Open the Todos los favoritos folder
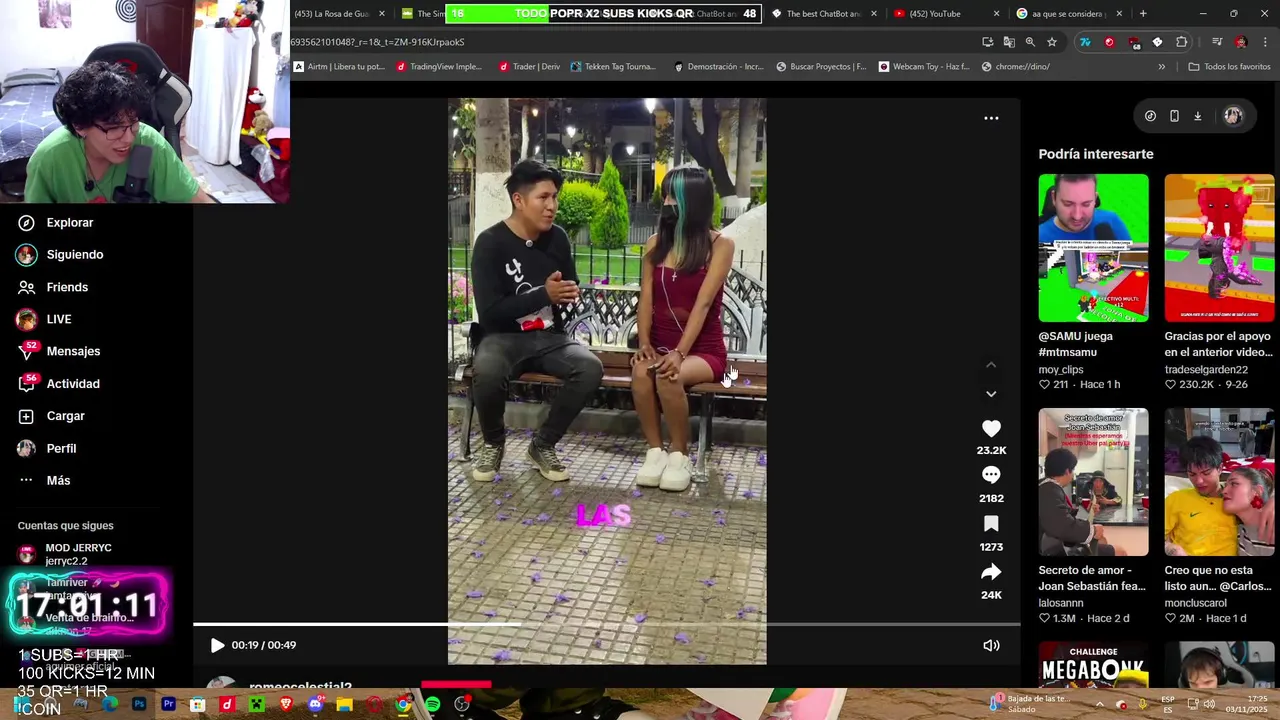The width and height of the screenshot is (1280, 720). pos(1229,67)
